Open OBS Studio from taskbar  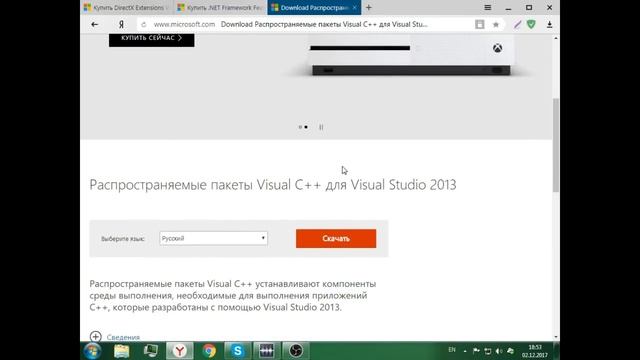point(296,351)
